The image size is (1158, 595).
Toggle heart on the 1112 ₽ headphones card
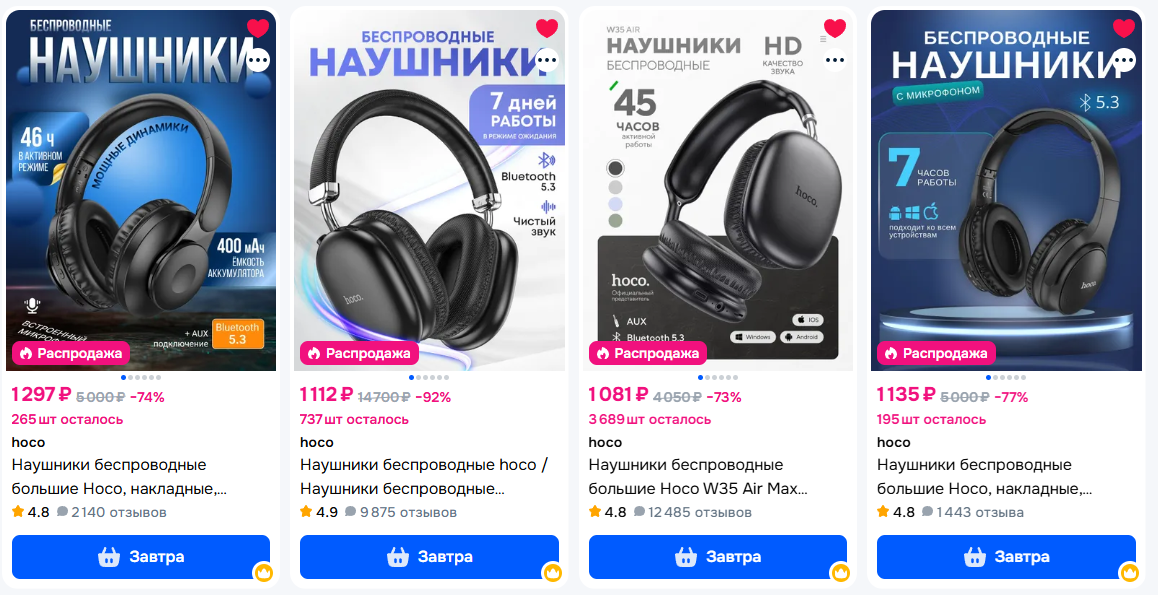(547, 28)
